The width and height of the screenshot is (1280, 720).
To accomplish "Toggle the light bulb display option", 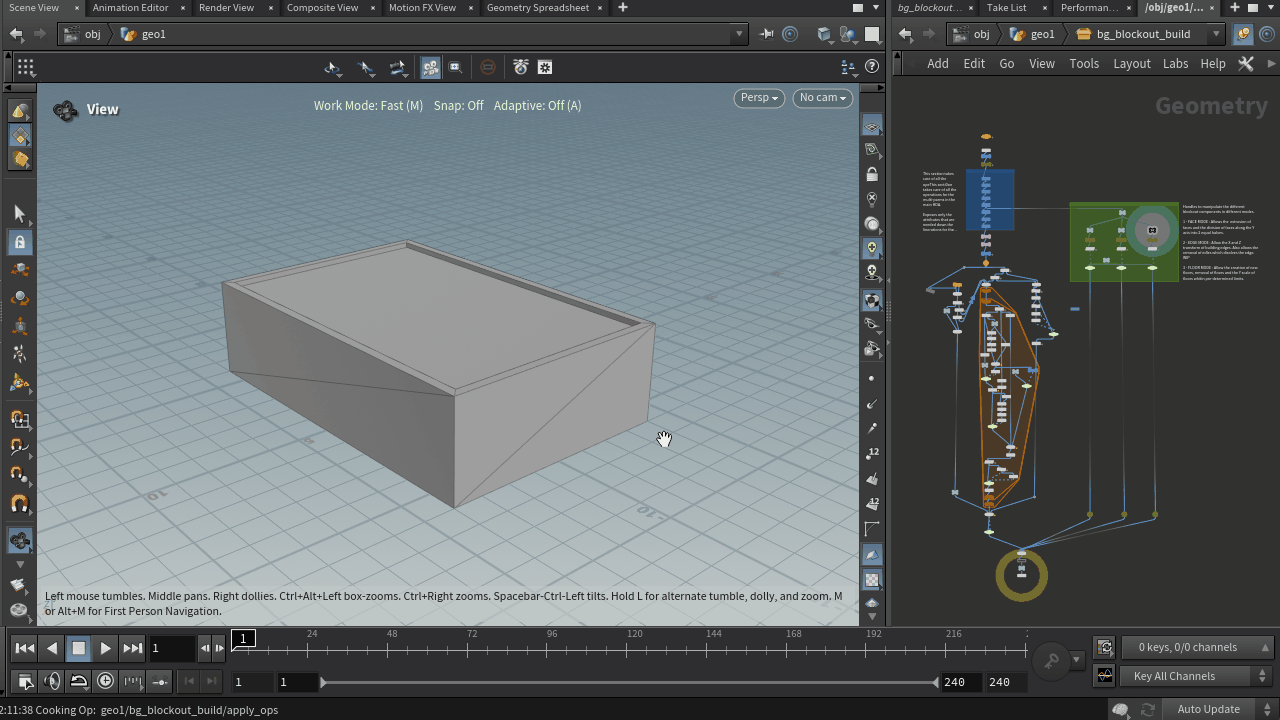I will tap(872, 248).
